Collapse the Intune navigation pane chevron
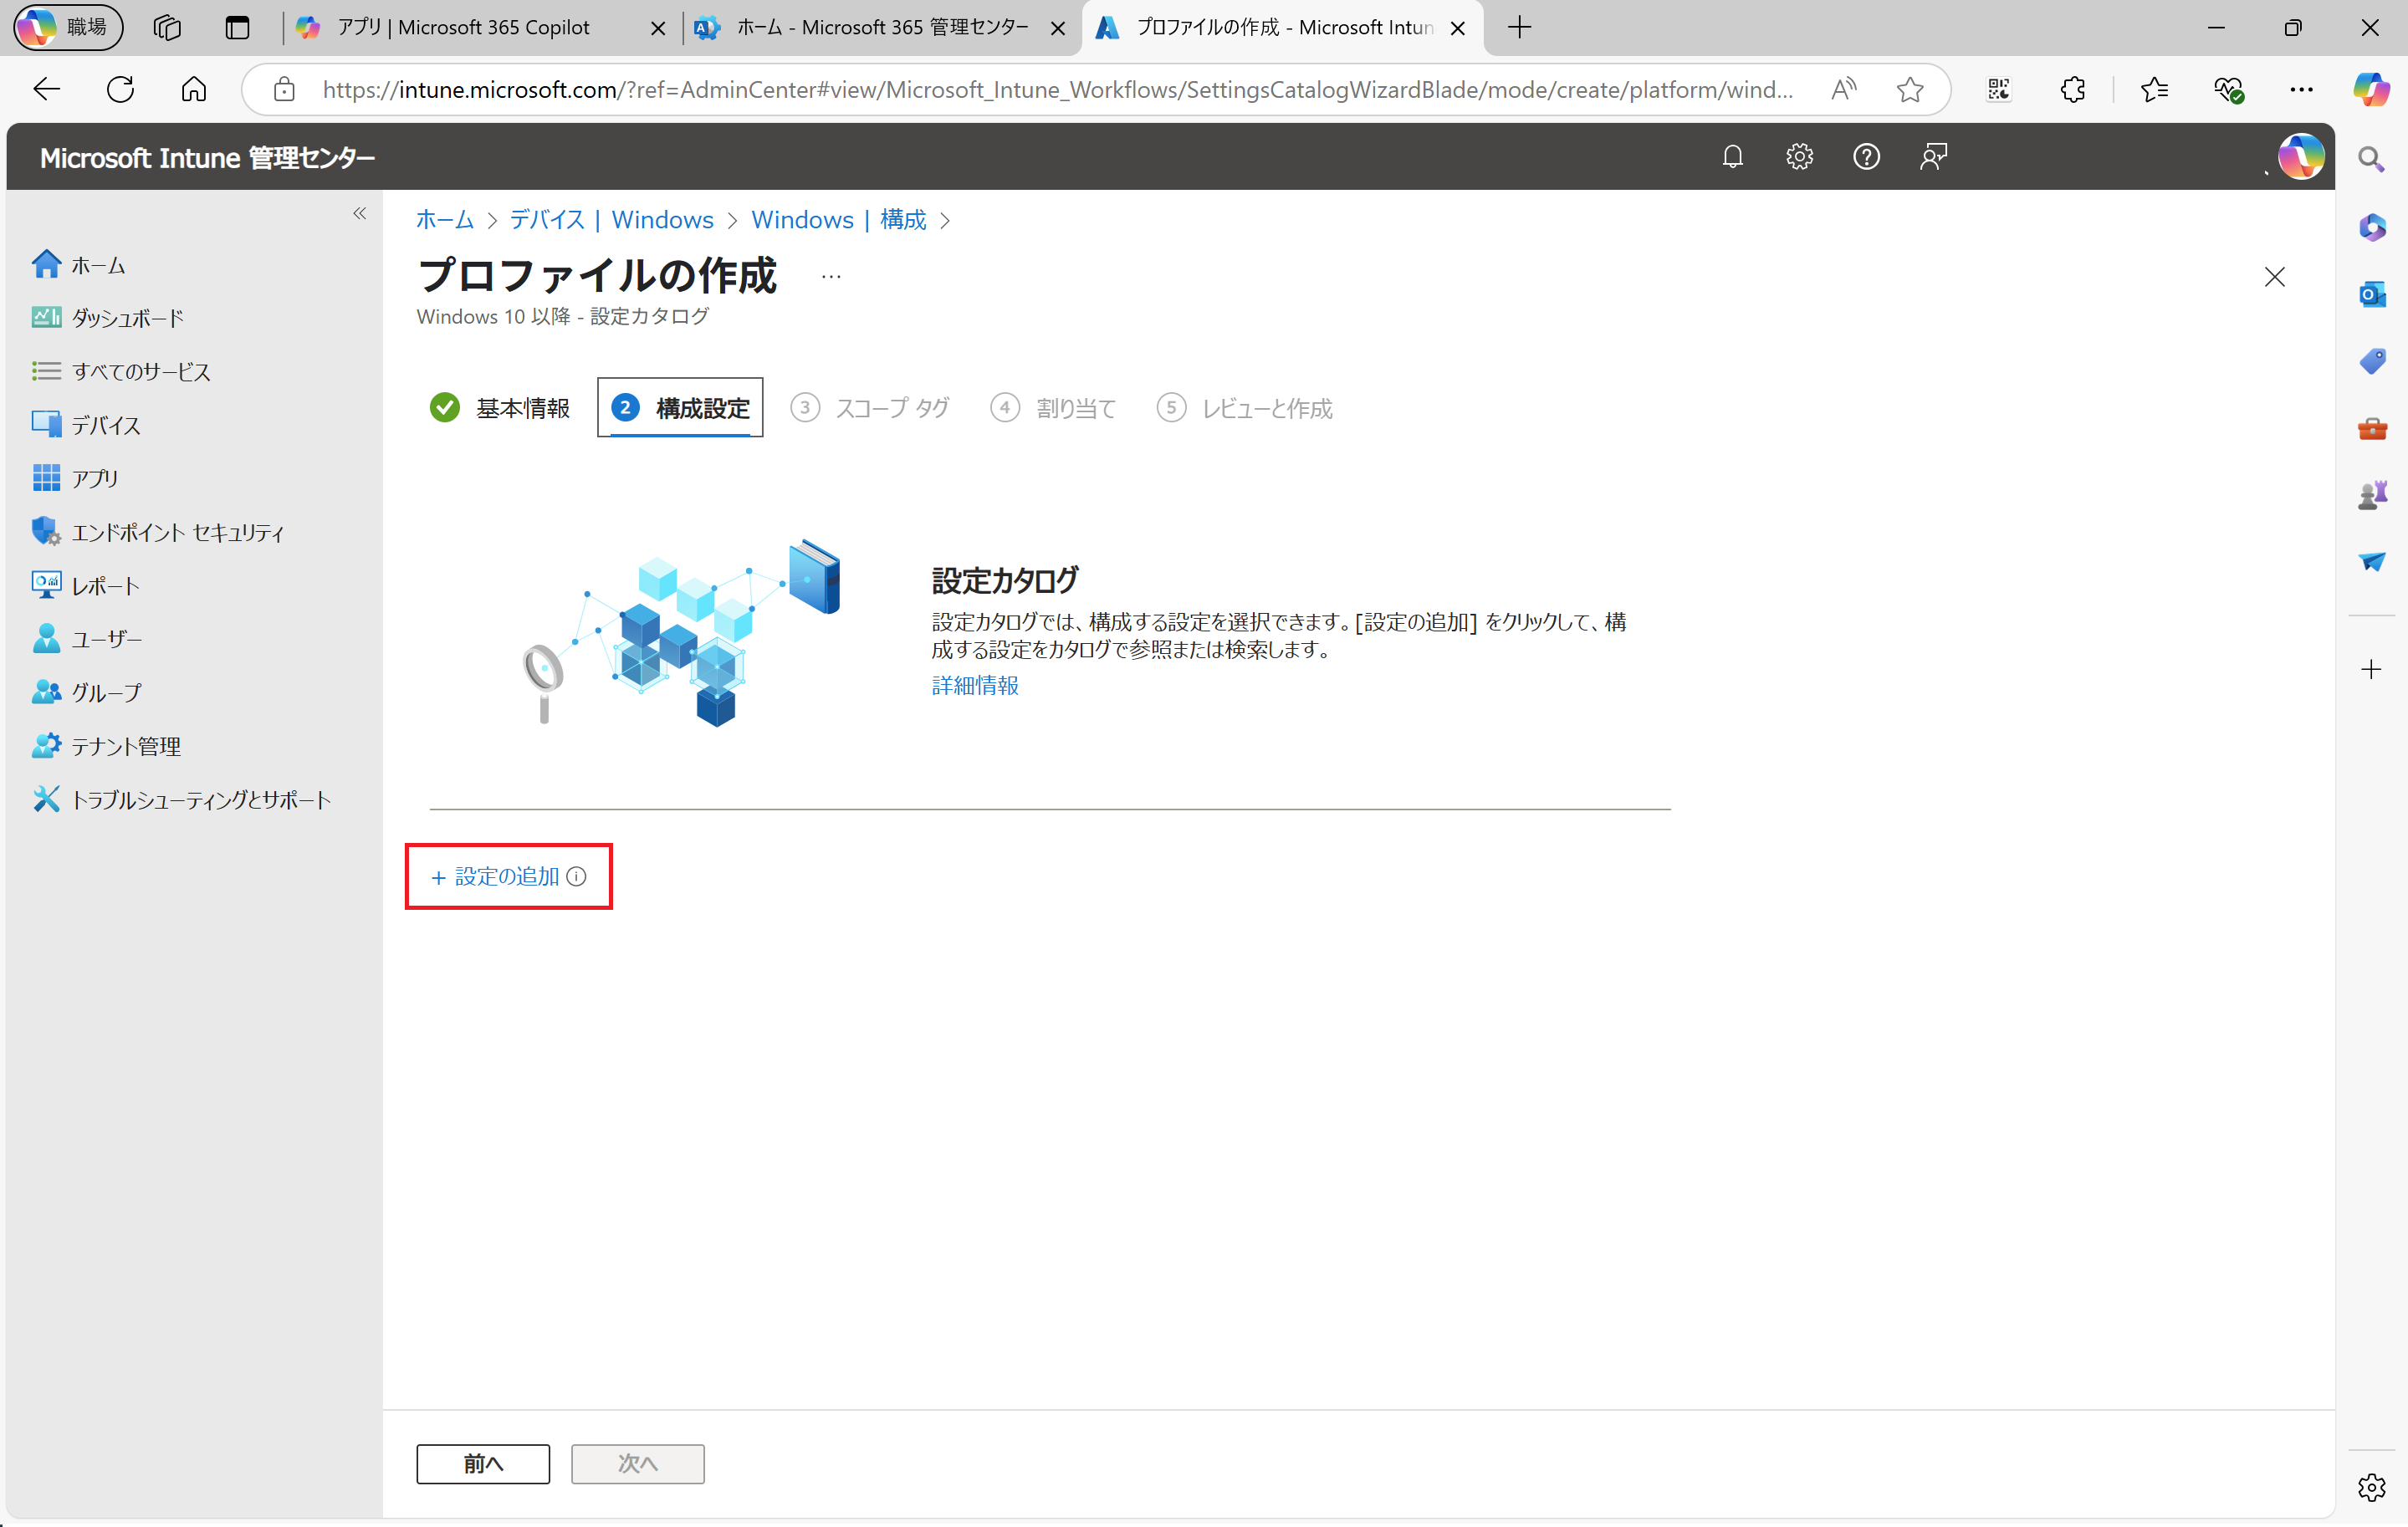The width and height of the screenshot is (2408, 1527). tap(360, 213)
